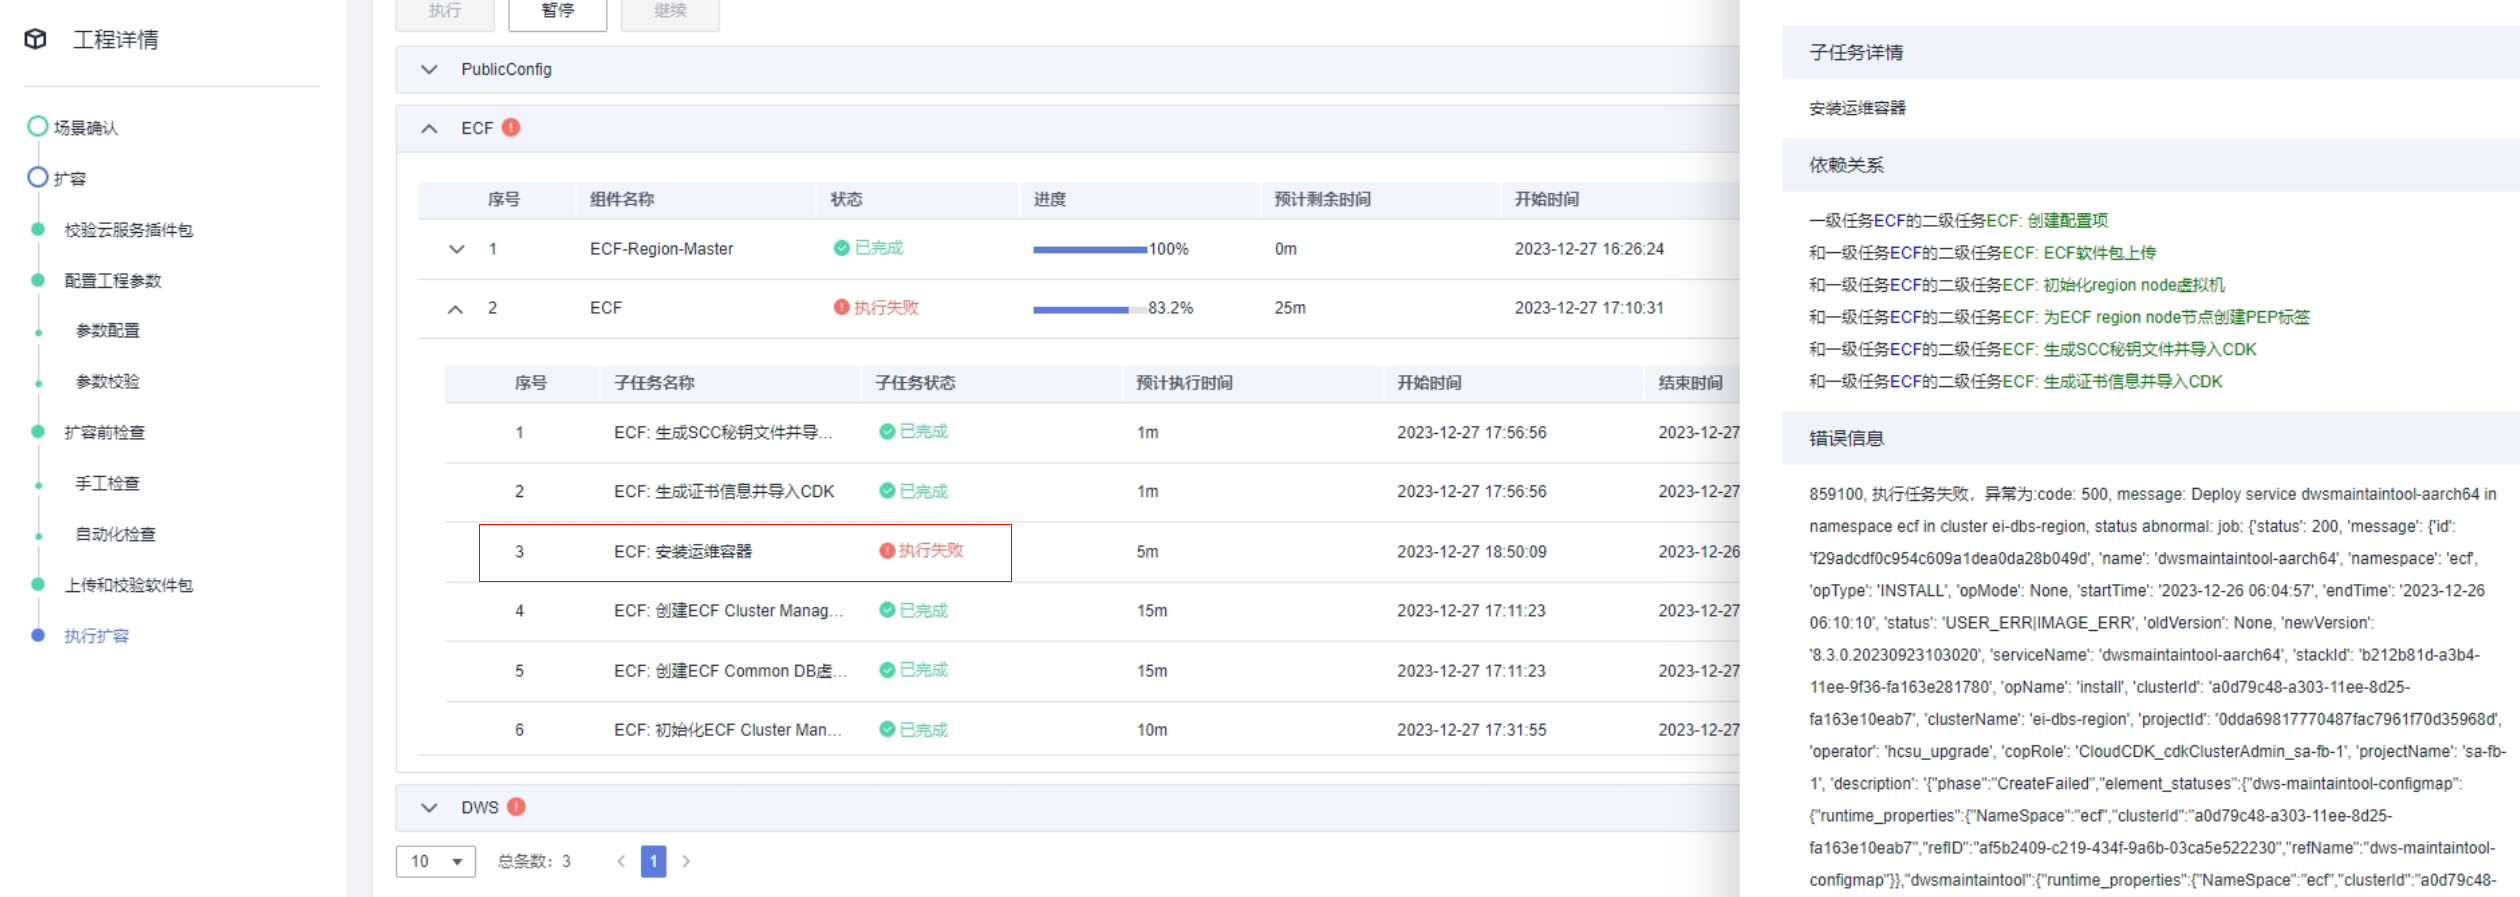Click the 依赖关系 section heading
Image resolution: width=2520 pixels, height=897 pixels.
click(x=1846, y=165)
